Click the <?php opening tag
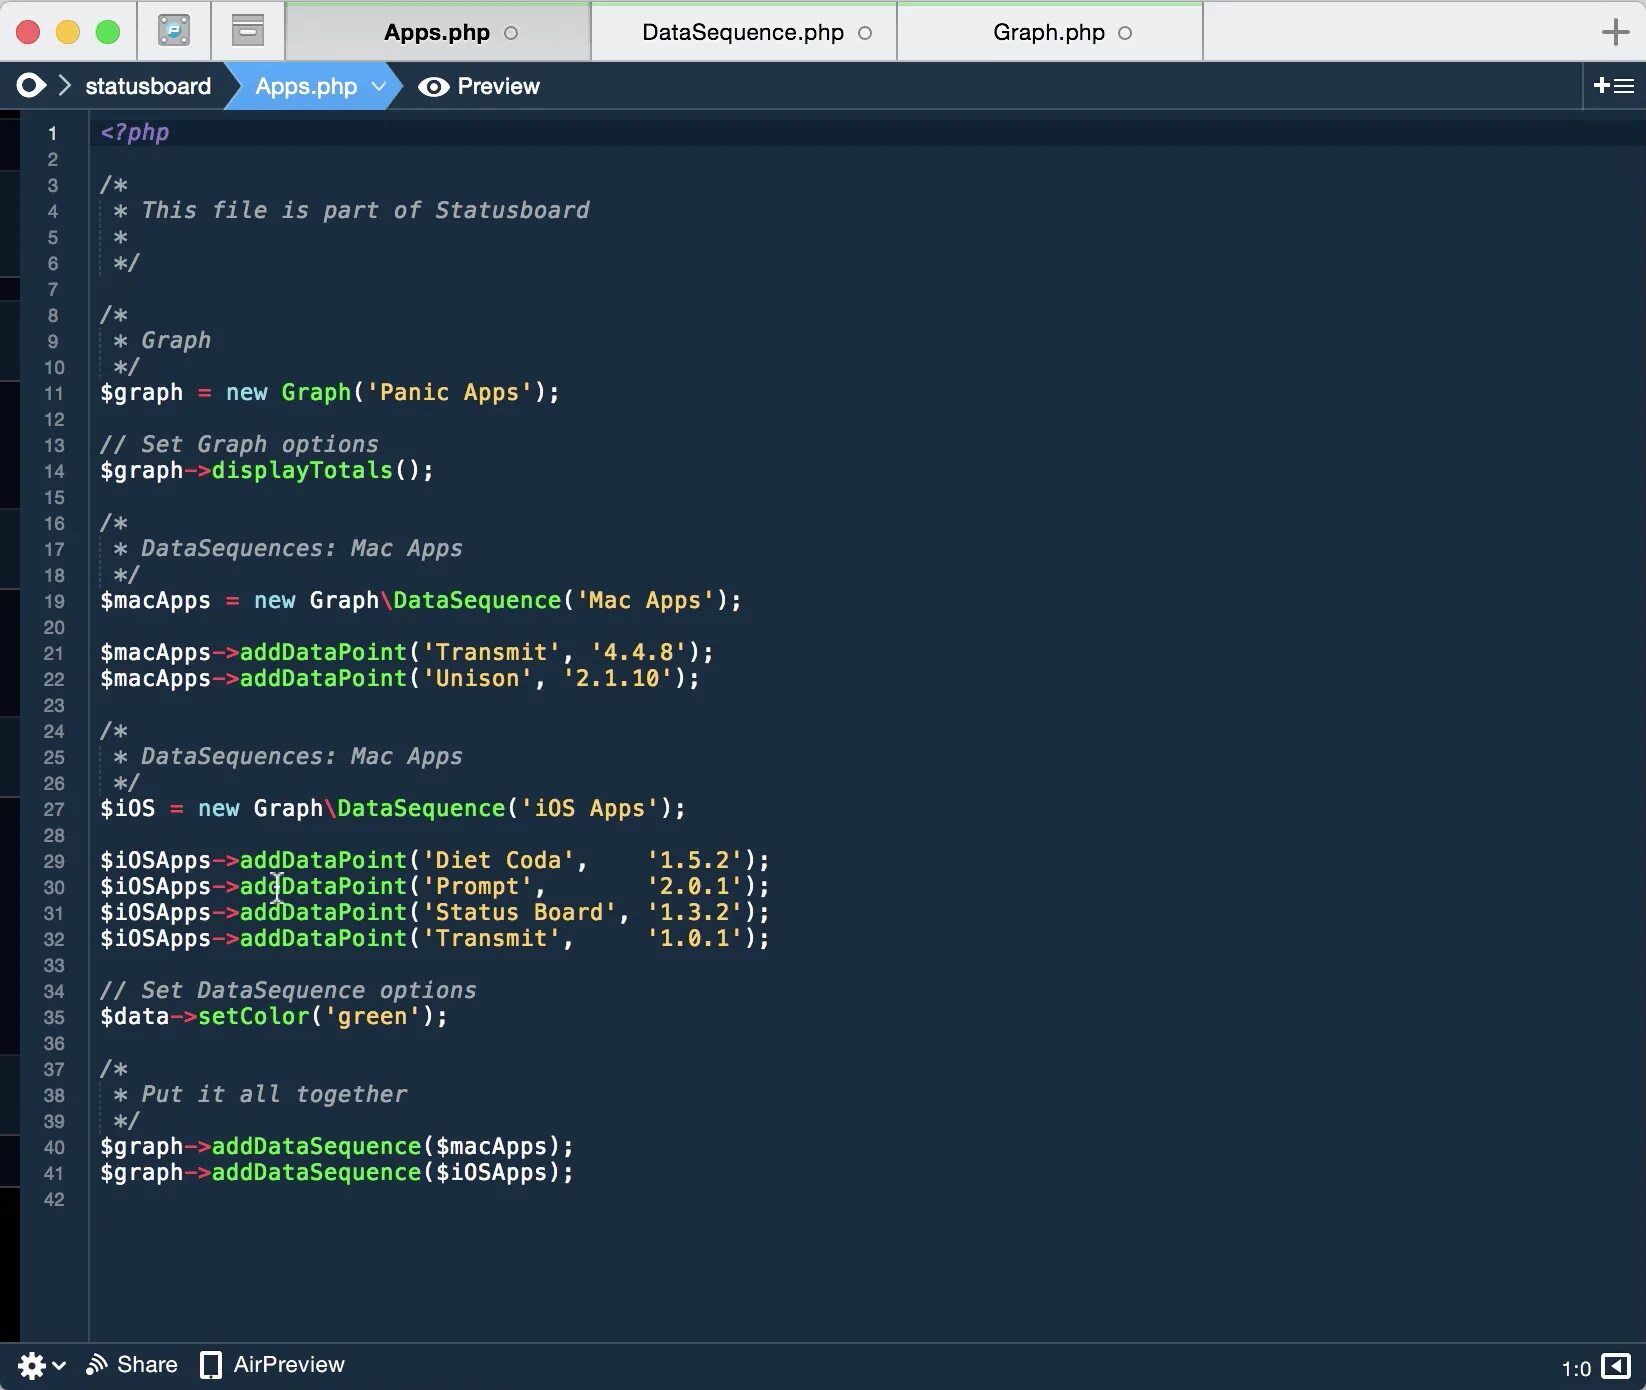 pyautogui.click(x=134, y=132)
